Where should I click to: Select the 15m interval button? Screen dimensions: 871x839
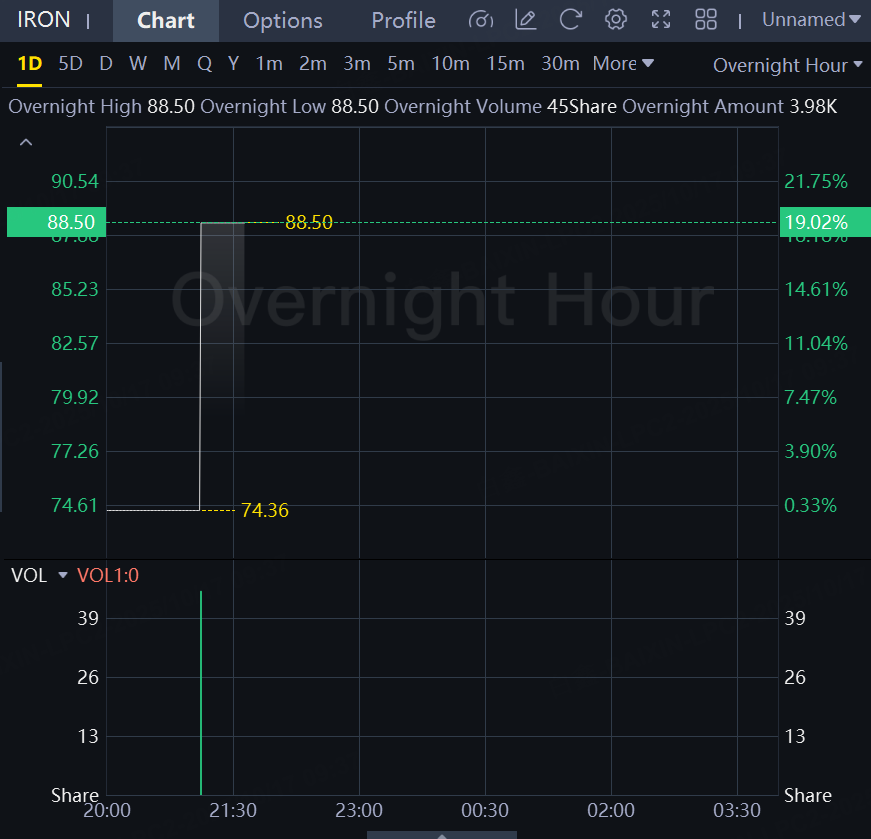[x=505, y=64]
